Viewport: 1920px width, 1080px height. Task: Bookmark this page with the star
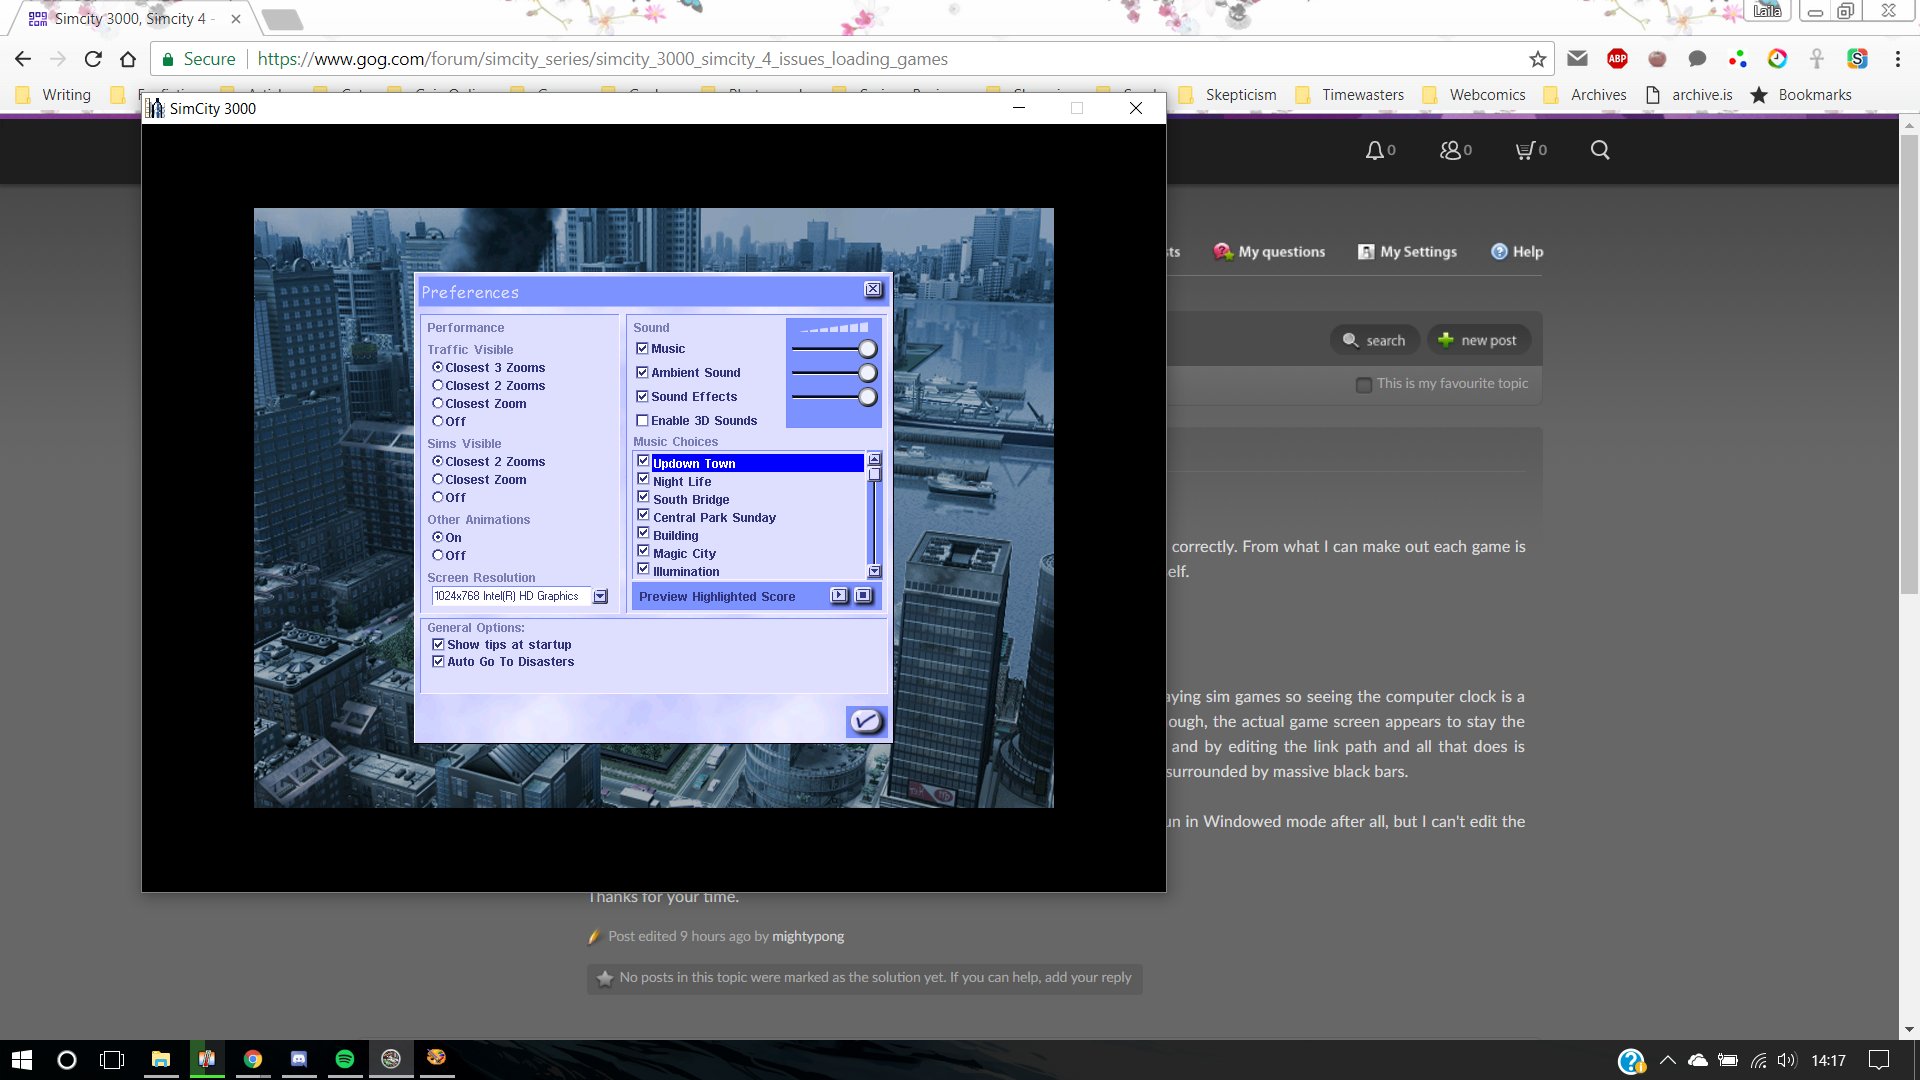1537,59
